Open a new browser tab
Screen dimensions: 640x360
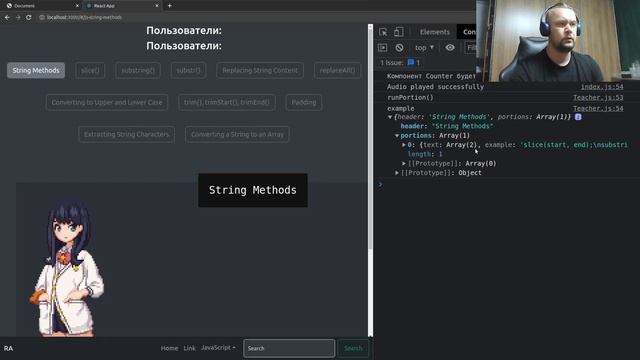pyautogui.click(x=170, y=6)
